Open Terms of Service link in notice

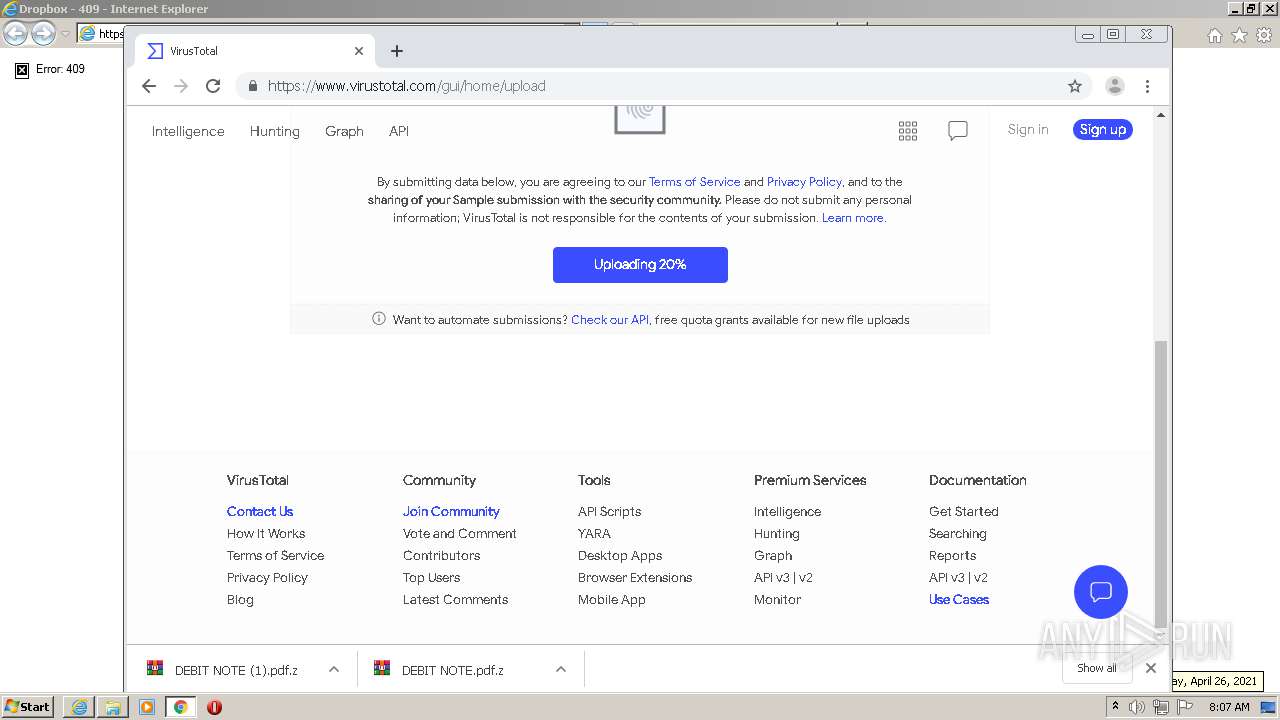pyautogui.click(x=695, y=182)
